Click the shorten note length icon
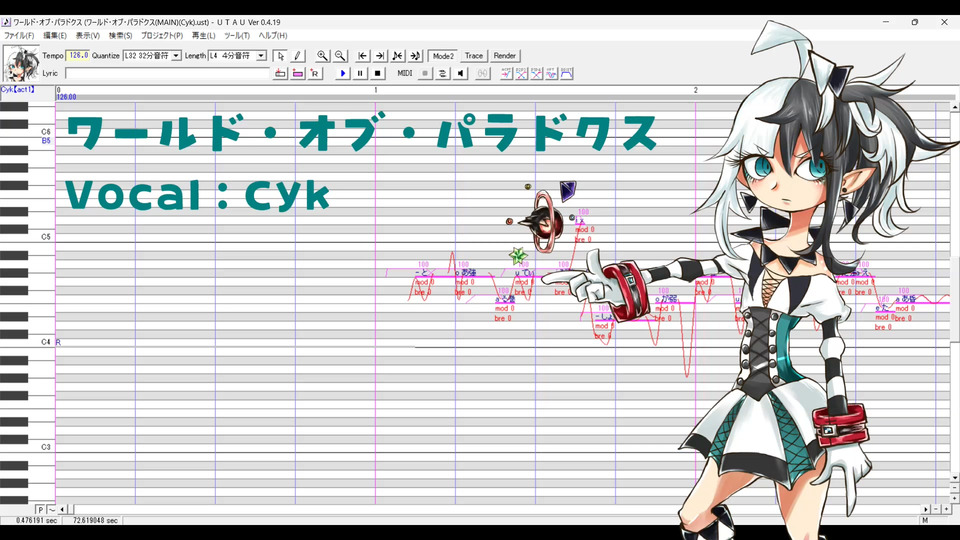 coord(397,56)
